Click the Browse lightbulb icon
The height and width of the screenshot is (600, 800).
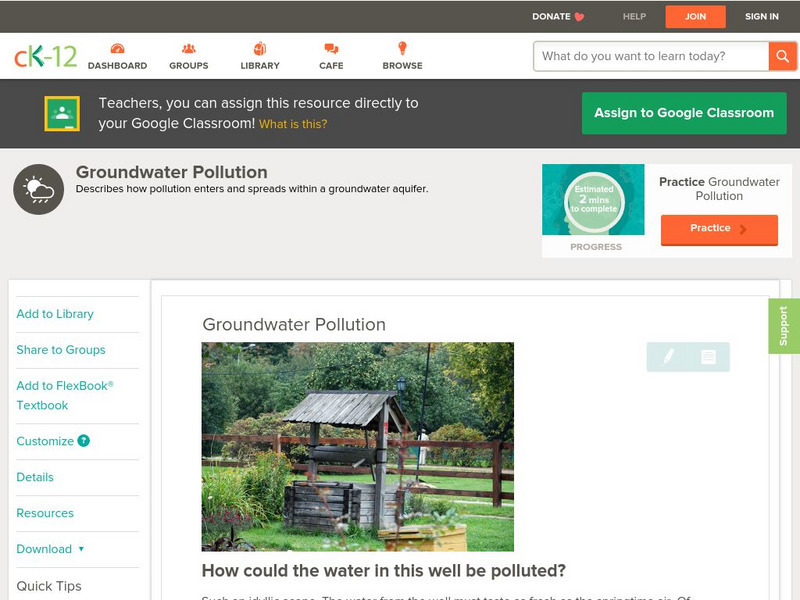point(402,49)
